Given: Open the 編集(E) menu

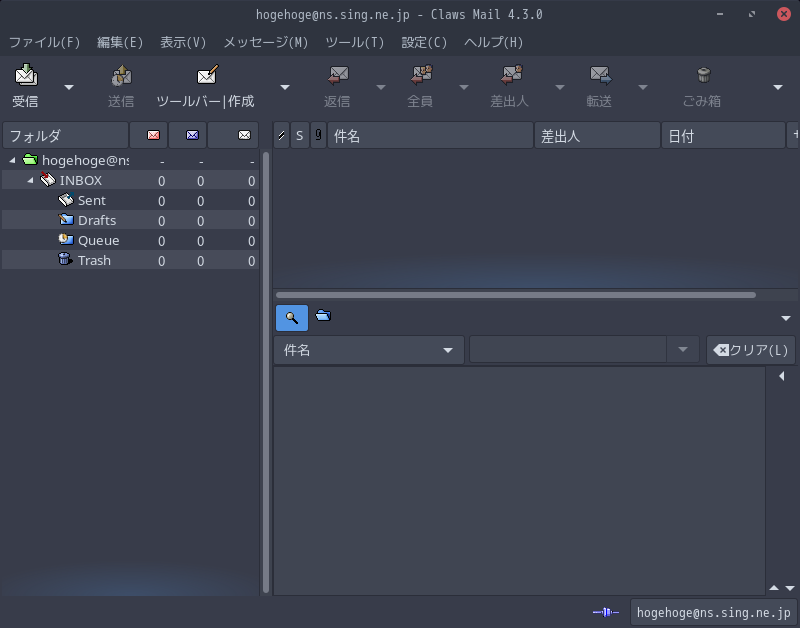Looking at the screenshot, I should (120, 42).
